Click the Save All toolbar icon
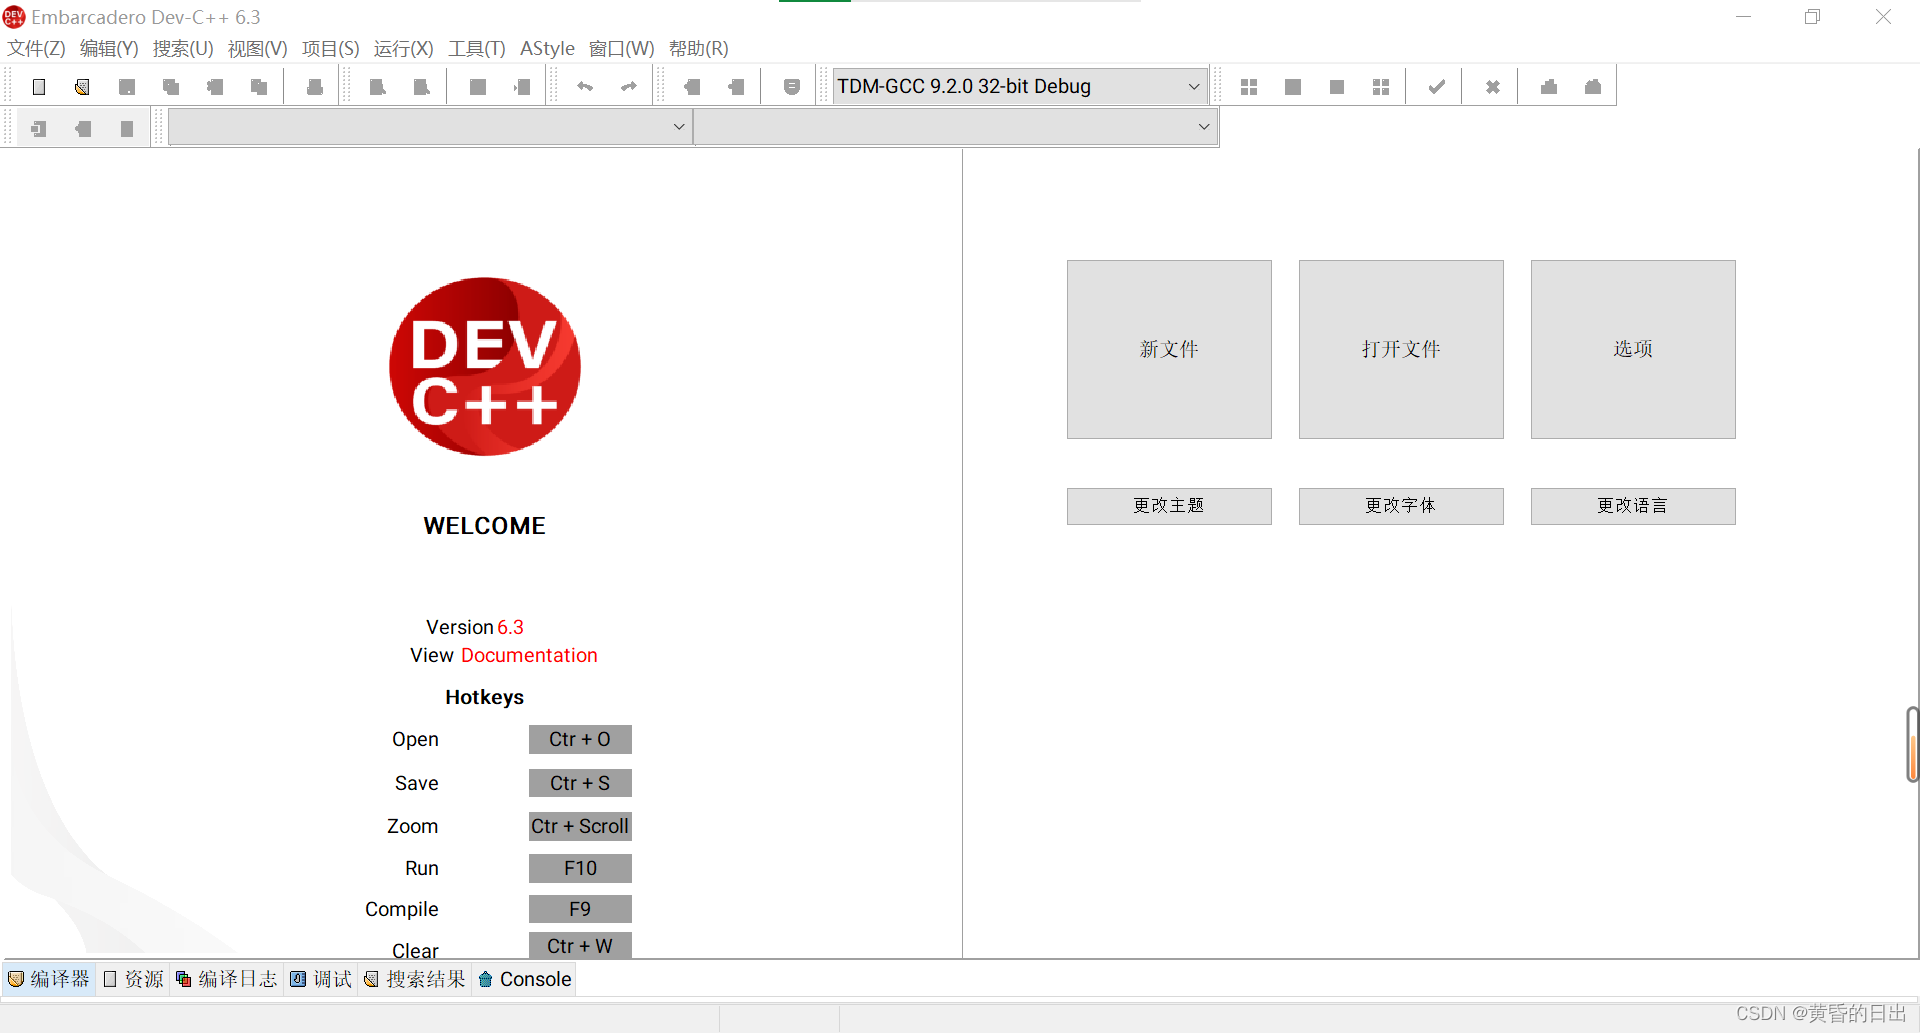This screenshot has width=1920, height=1033. 171,87
